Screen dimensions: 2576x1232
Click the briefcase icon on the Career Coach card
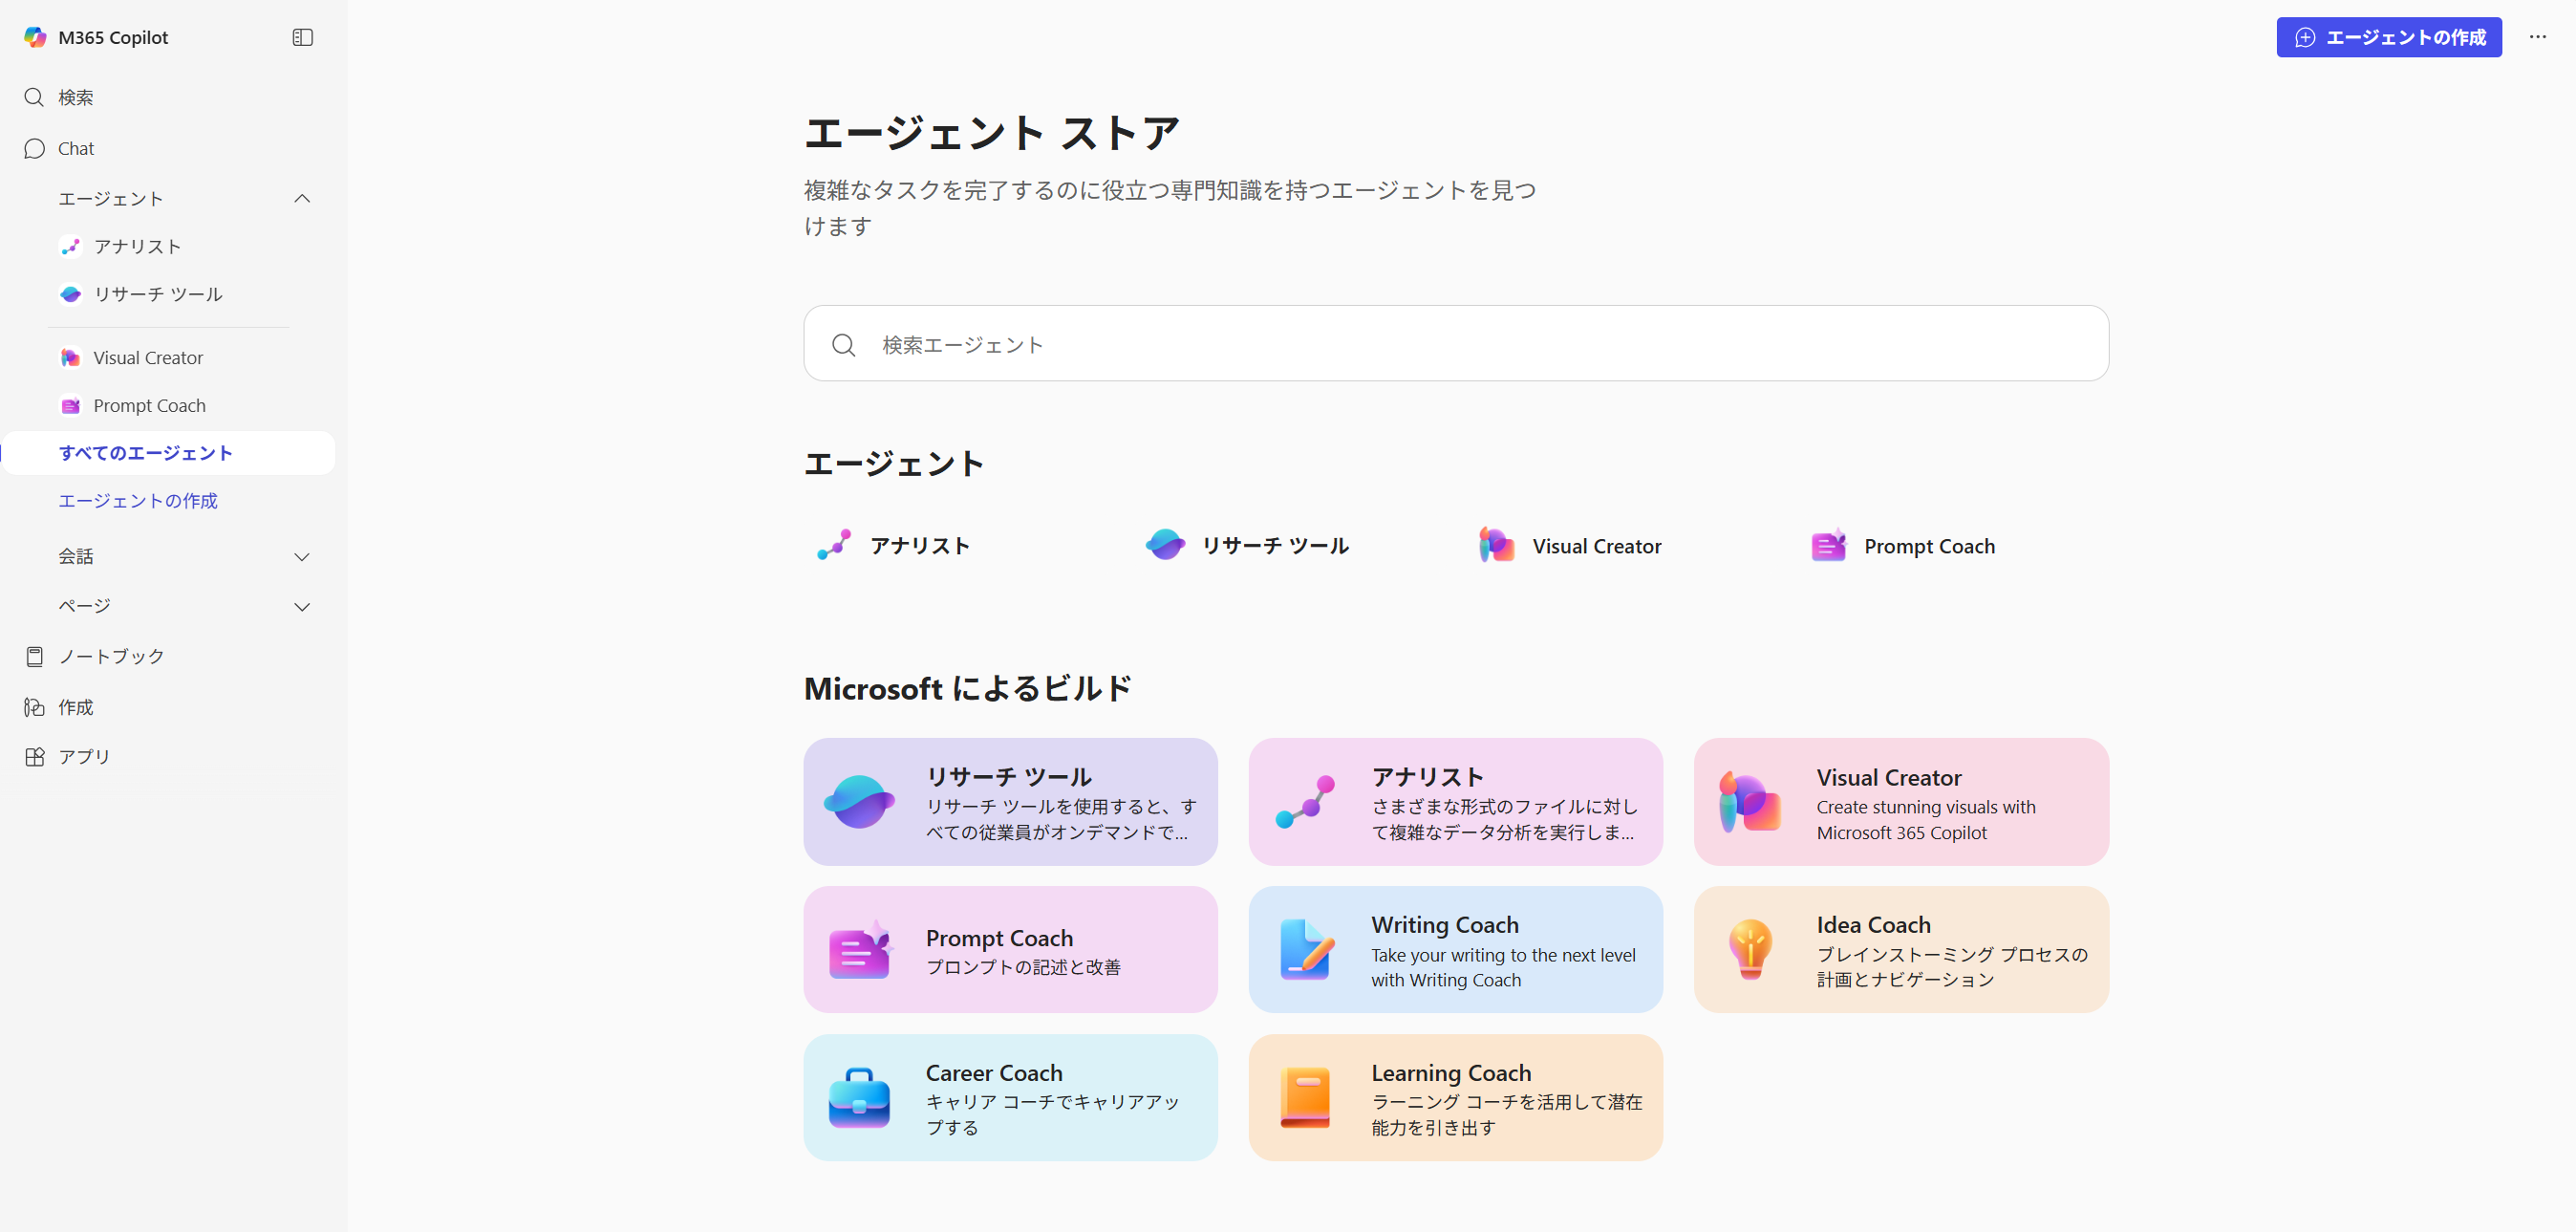coord(859,1097)
